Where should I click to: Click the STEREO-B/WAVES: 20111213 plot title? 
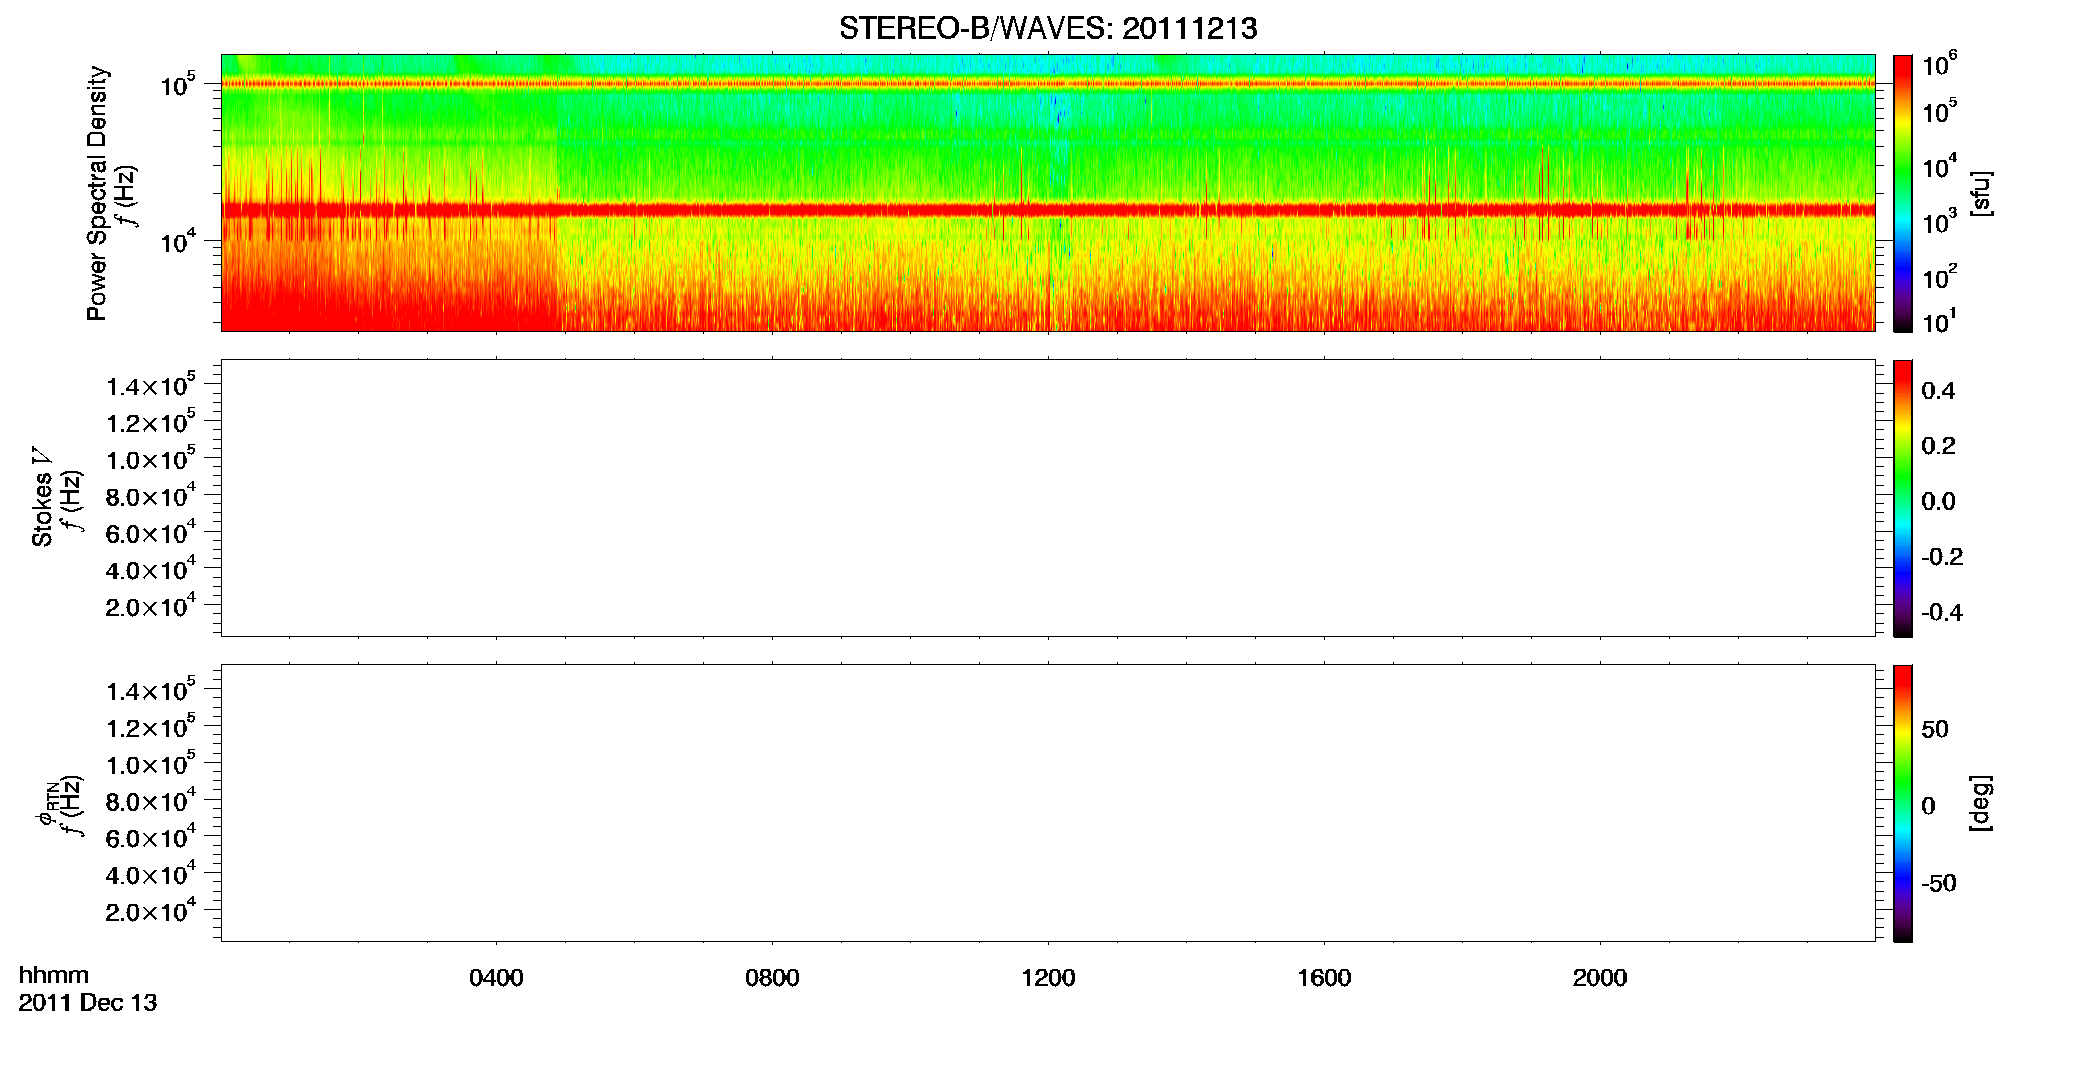[x=1048, y=28]
